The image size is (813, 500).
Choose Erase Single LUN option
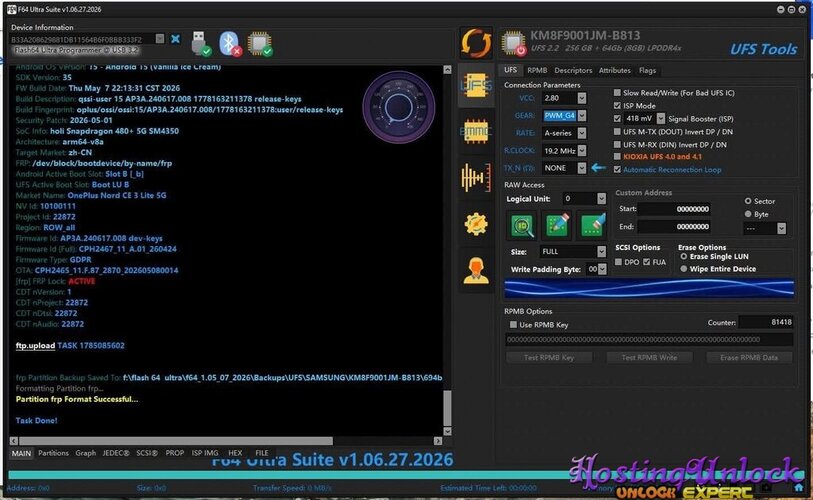click(684, 257)
